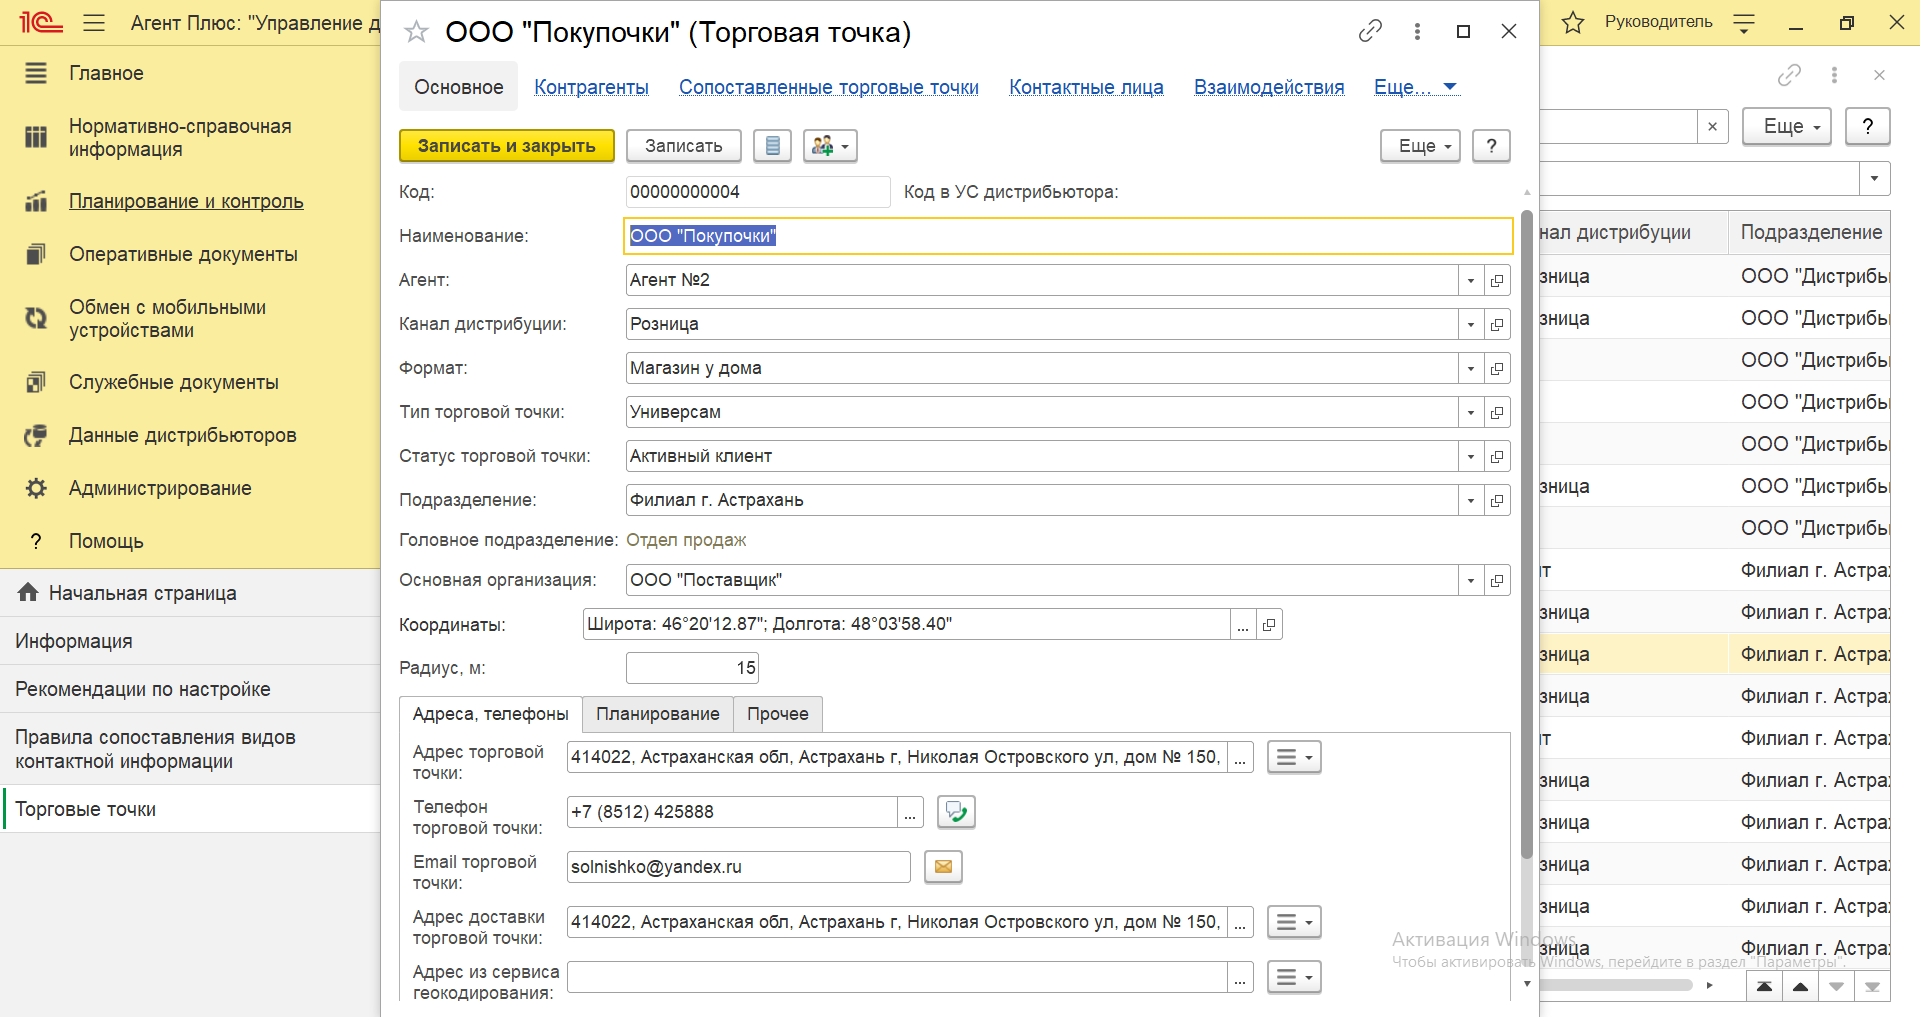Image resolution: width=1920 pixels, height=1017 pixels.
Task: Click the Код field 00000000004
Action: point(758,192)
